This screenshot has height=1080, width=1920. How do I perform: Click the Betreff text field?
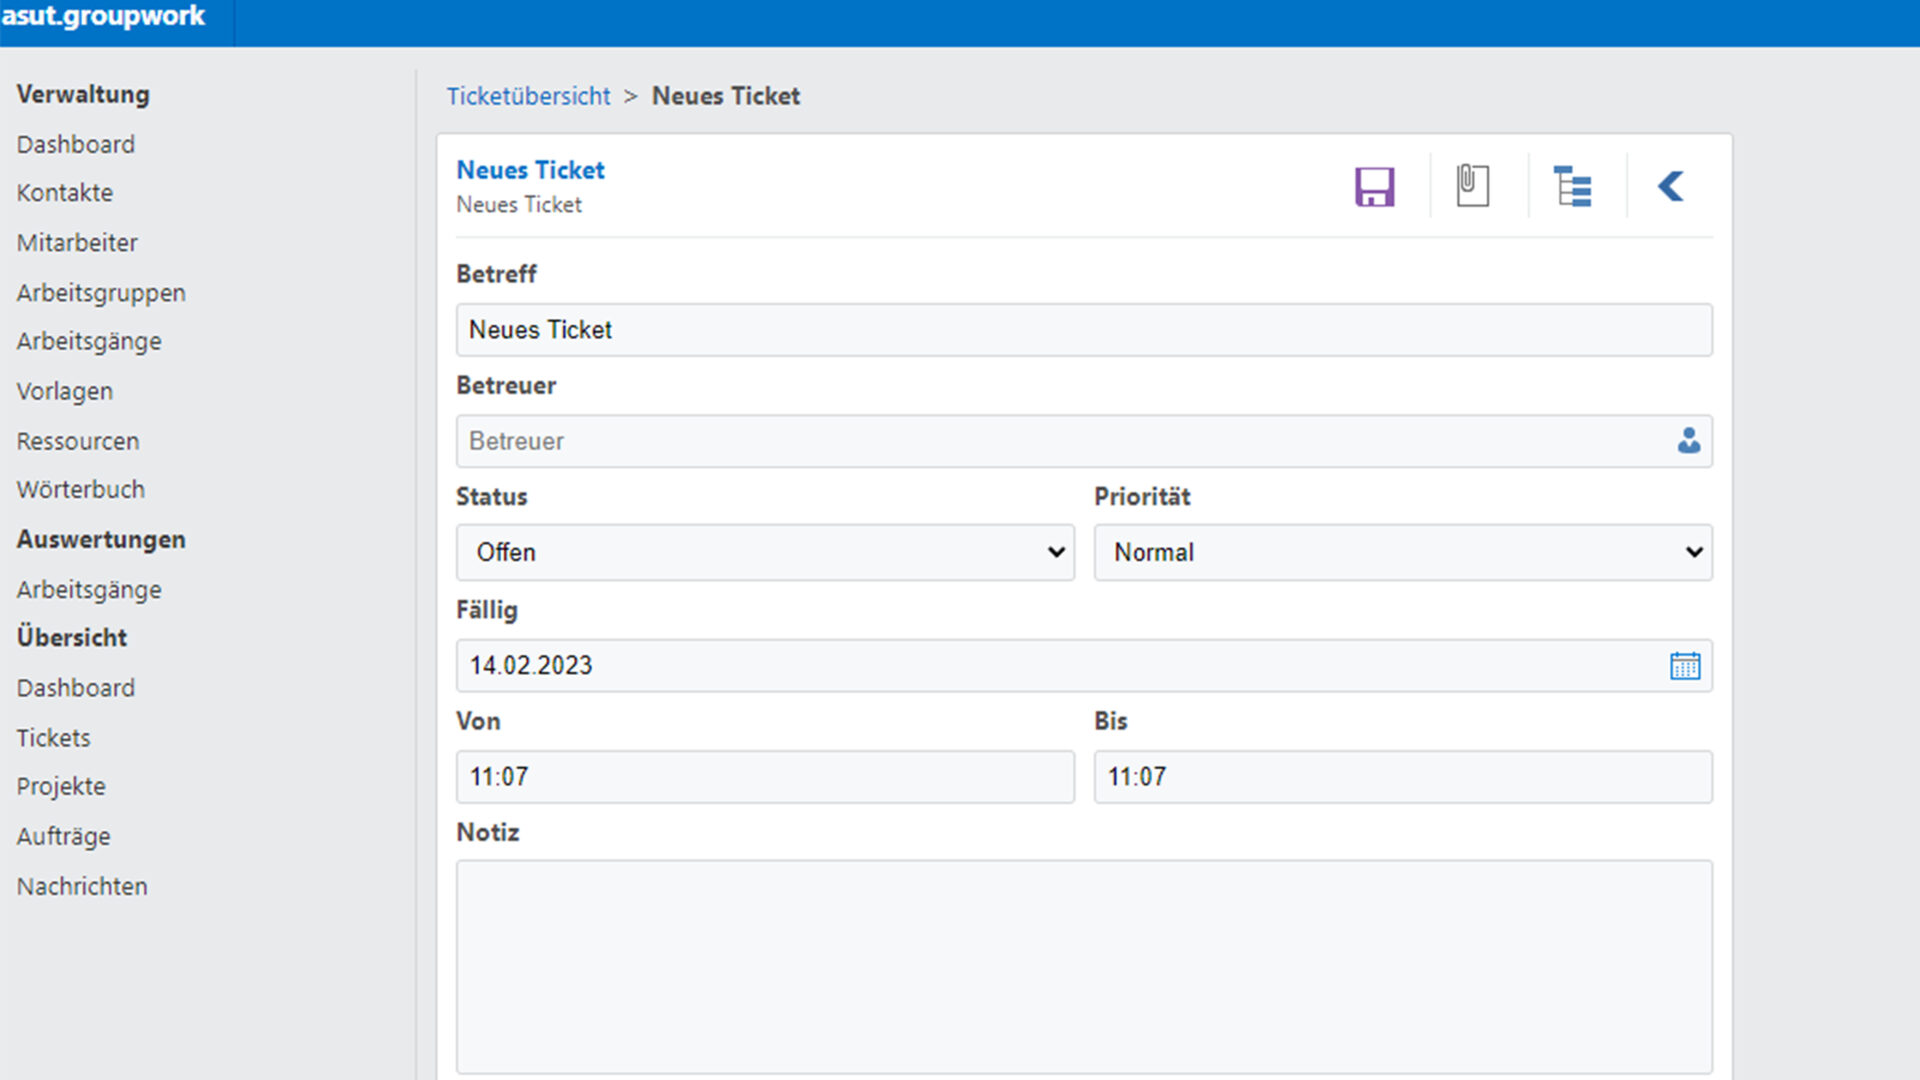click(x=1083, y=330)
